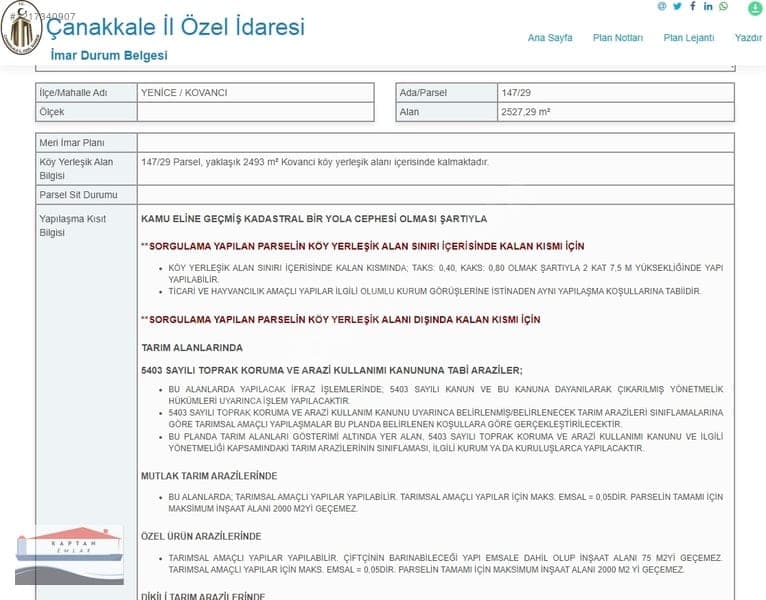This screenshot has width=766, height=600.
Task: Click the 'KAMU ELİNE GEÇMİŞ KADASTRAL' heading
Action: click(x=314, y=219)
